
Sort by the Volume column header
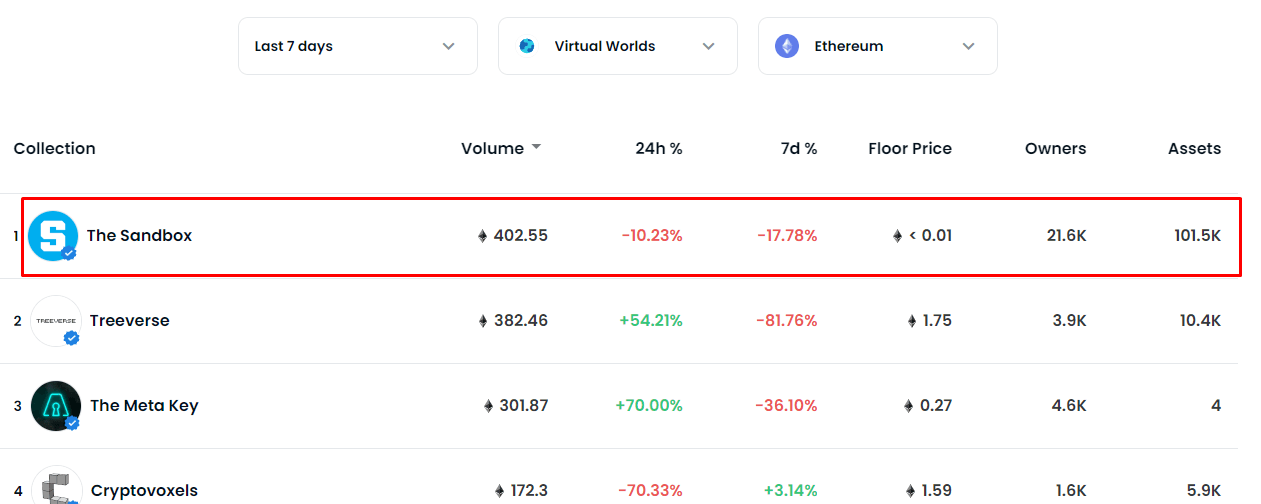pyautogui.click(x=492, y=148)
